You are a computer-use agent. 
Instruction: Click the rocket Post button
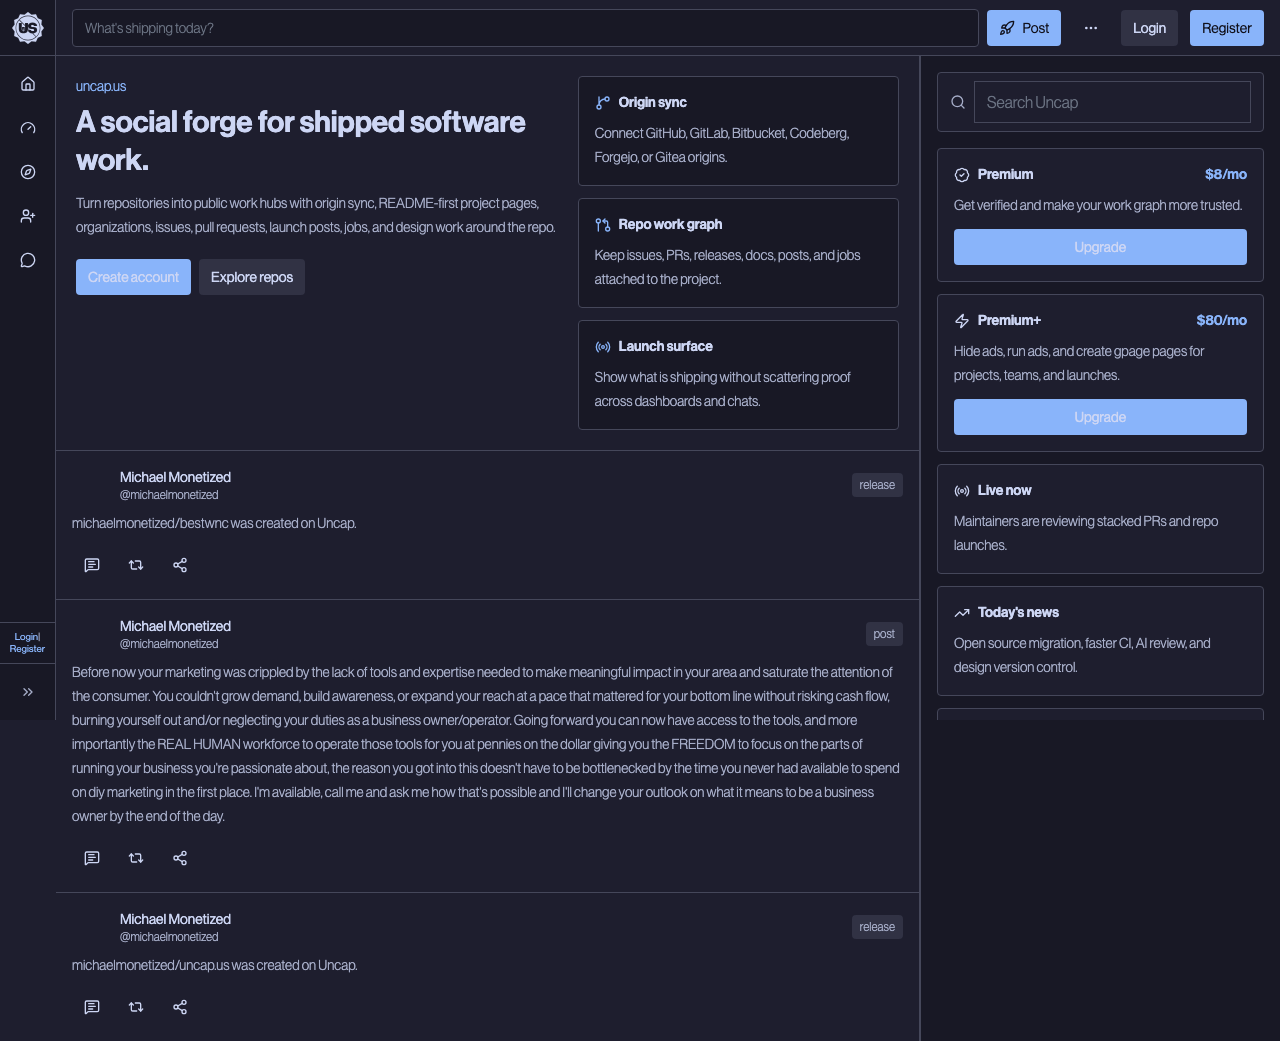coord(1024,28)
